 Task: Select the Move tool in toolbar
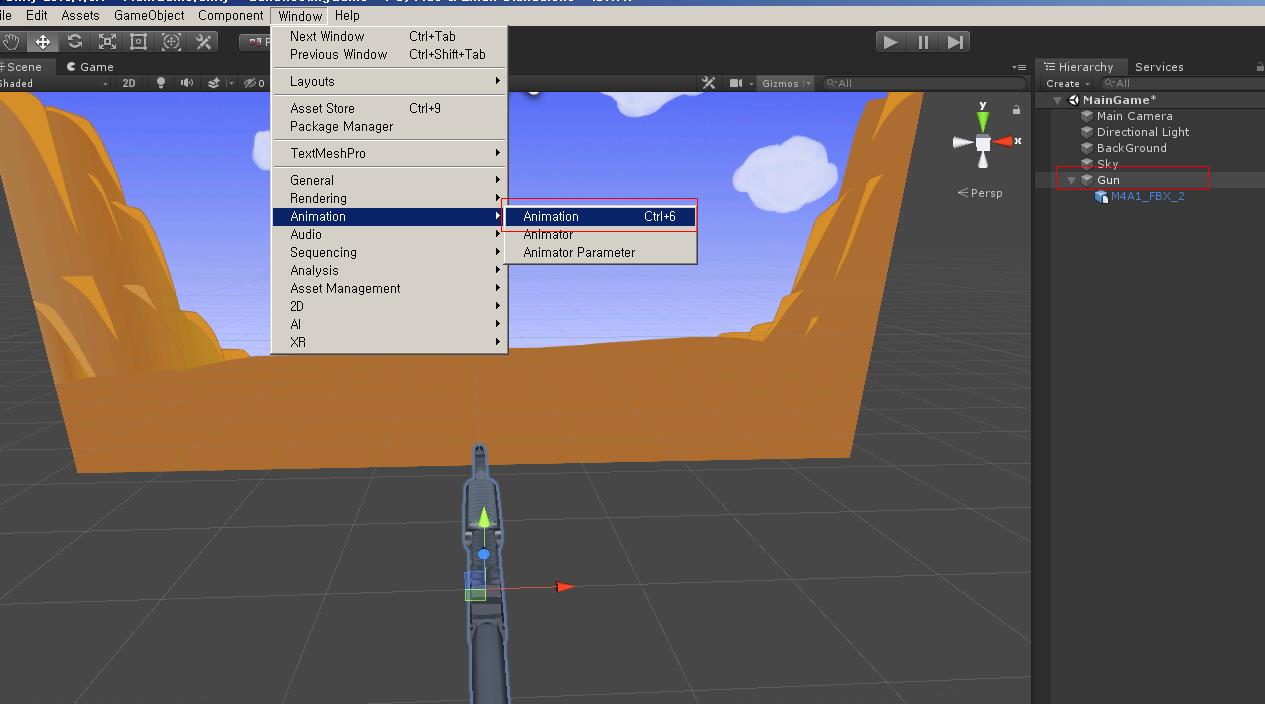43,42
